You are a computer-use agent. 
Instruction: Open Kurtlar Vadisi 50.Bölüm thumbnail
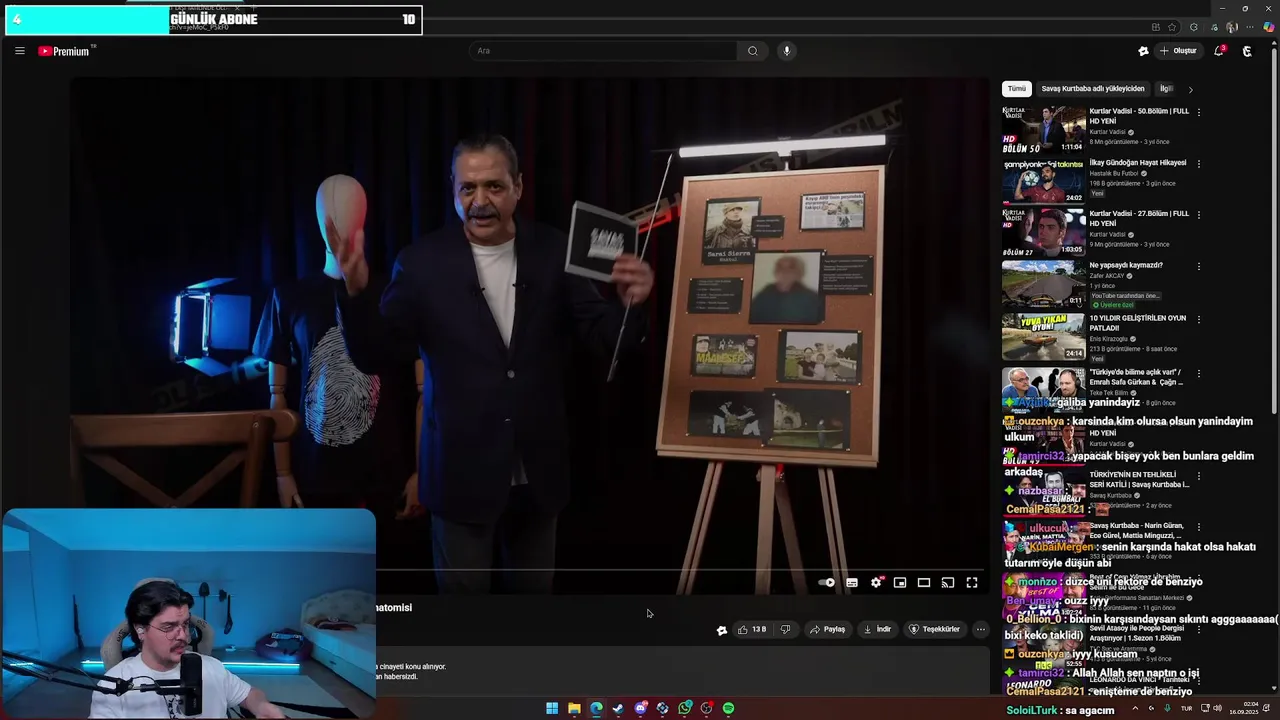pos(1043,128)
